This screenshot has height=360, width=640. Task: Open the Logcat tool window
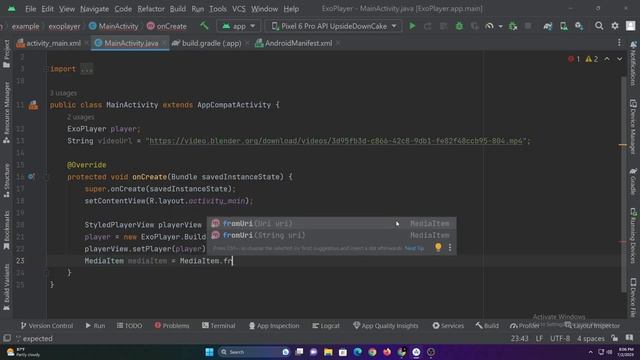point(326,326)
